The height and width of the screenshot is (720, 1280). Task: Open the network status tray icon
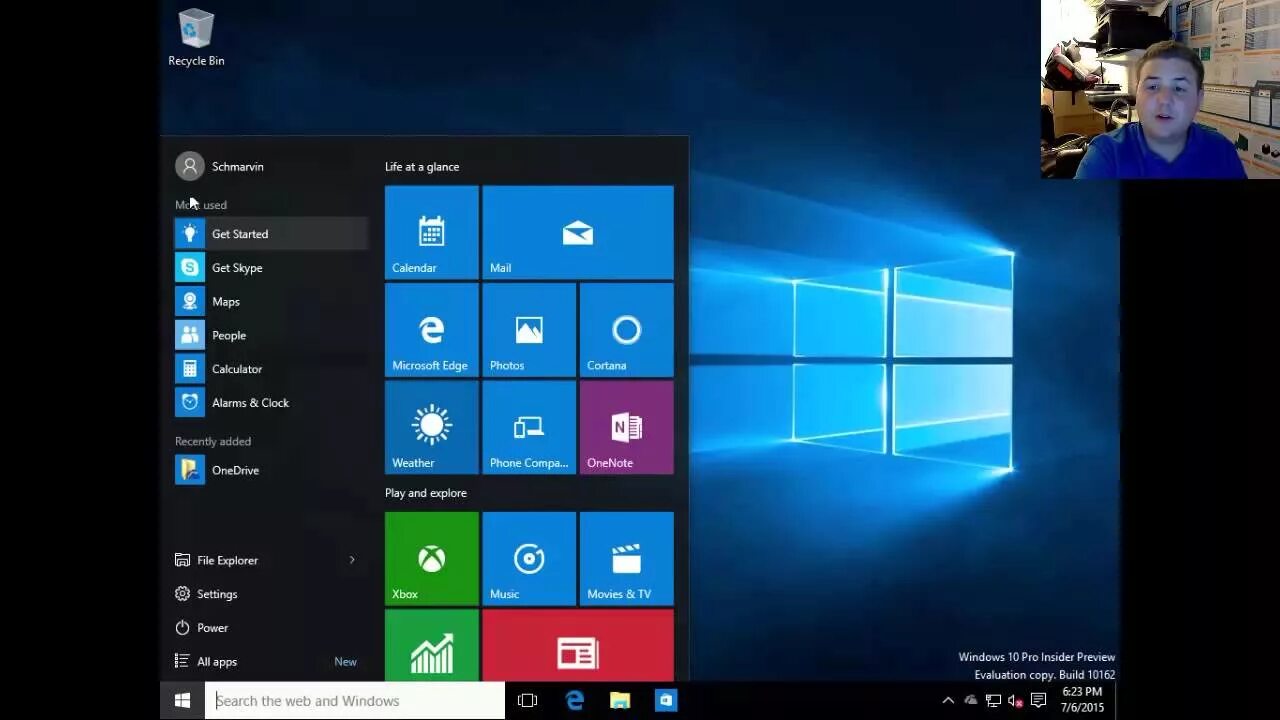point(993,701)
